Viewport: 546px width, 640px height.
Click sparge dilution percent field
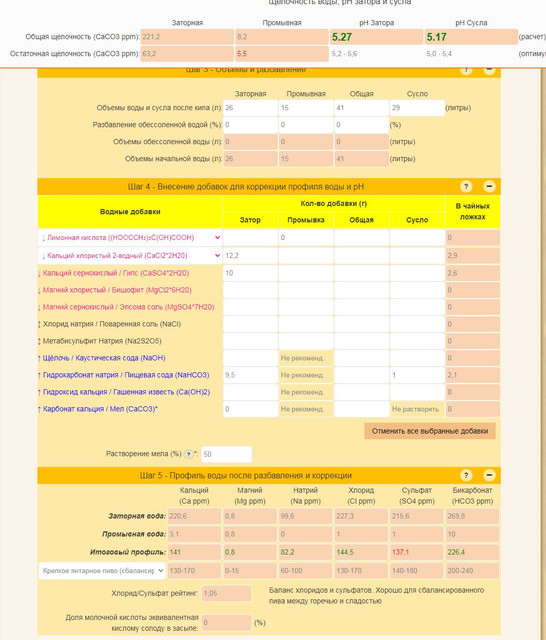coord(306,125)
